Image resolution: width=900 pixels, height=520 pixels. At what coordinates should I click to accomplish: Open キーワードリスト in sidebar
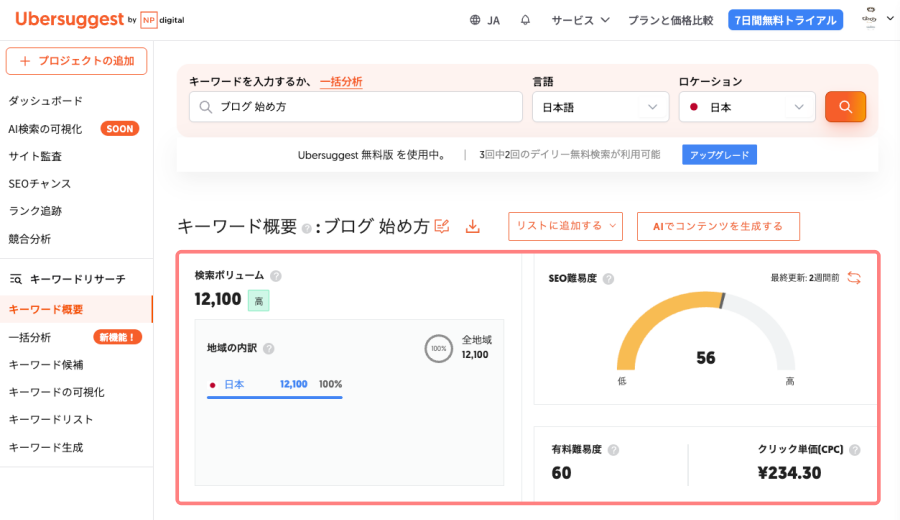point(51,420)
